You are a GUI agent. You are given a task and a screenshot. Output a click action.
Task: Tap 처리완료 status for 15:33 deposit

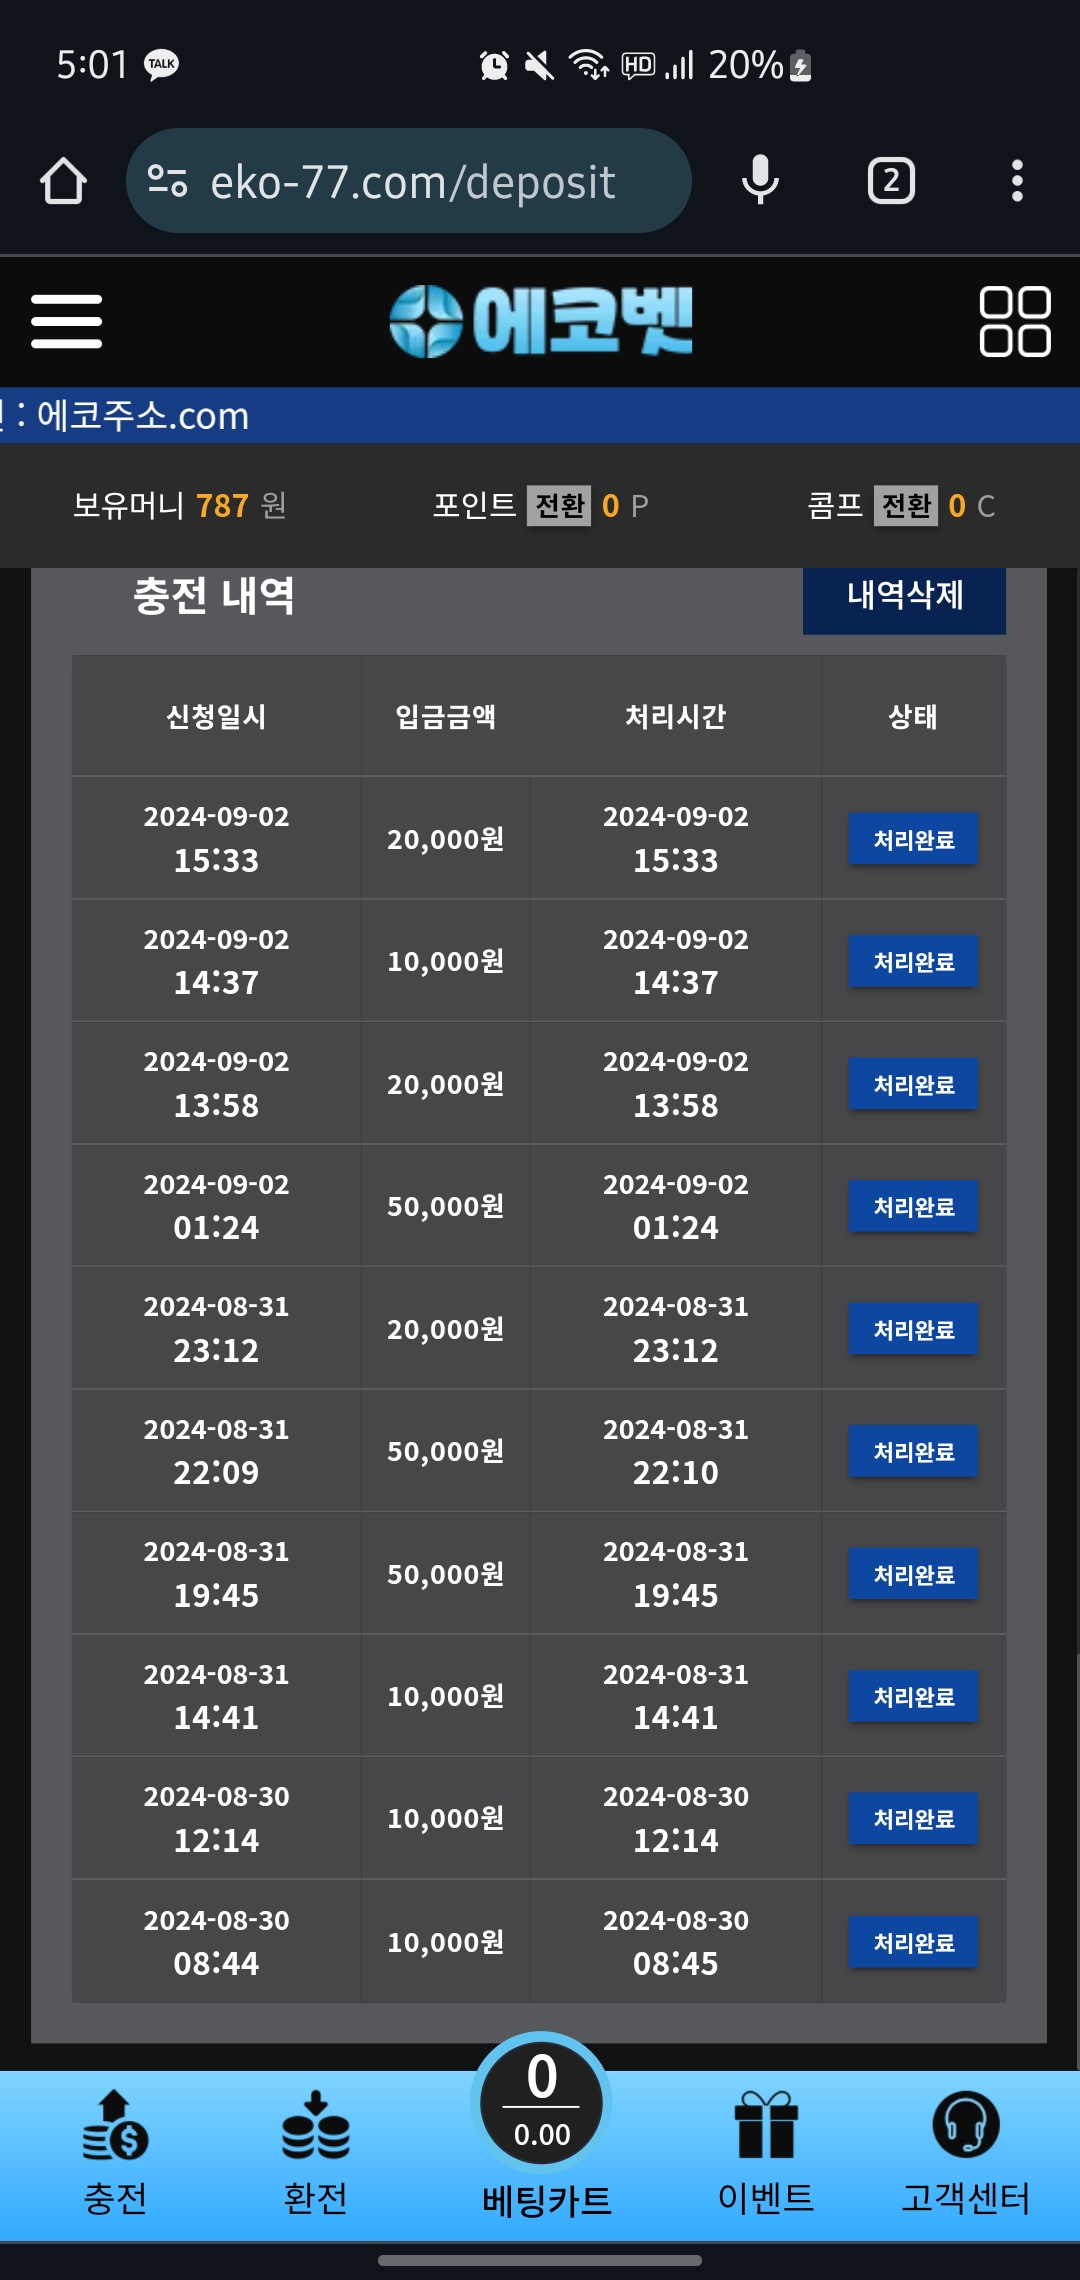click(913, 839)
